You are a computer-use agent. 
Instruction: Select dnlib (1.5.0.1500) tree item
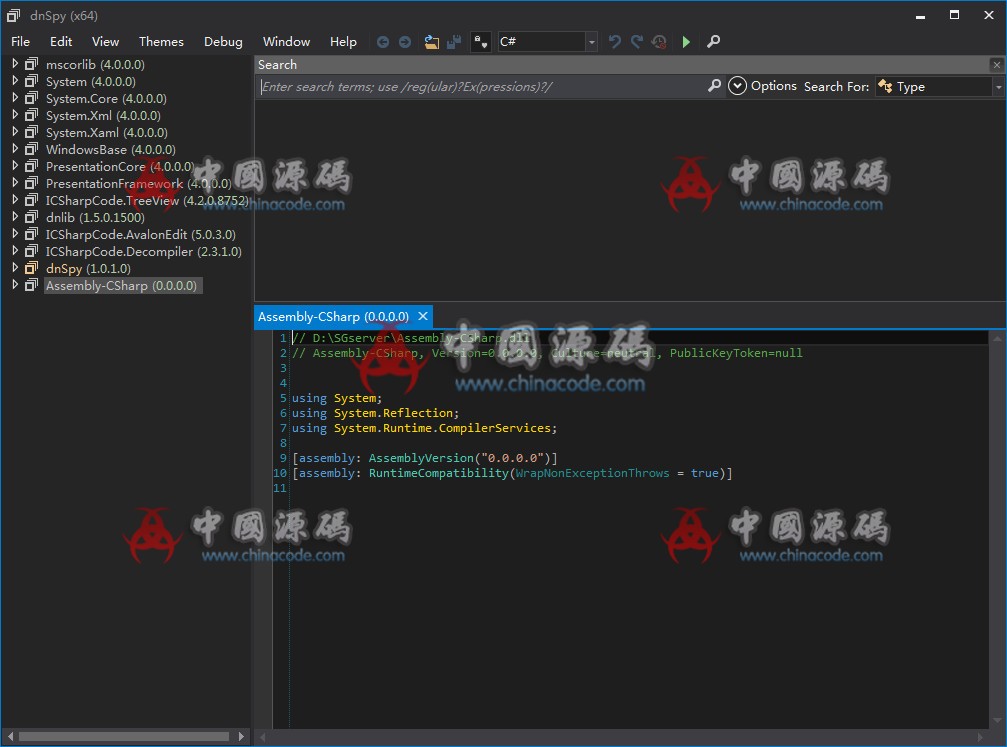tap(95, 217)
